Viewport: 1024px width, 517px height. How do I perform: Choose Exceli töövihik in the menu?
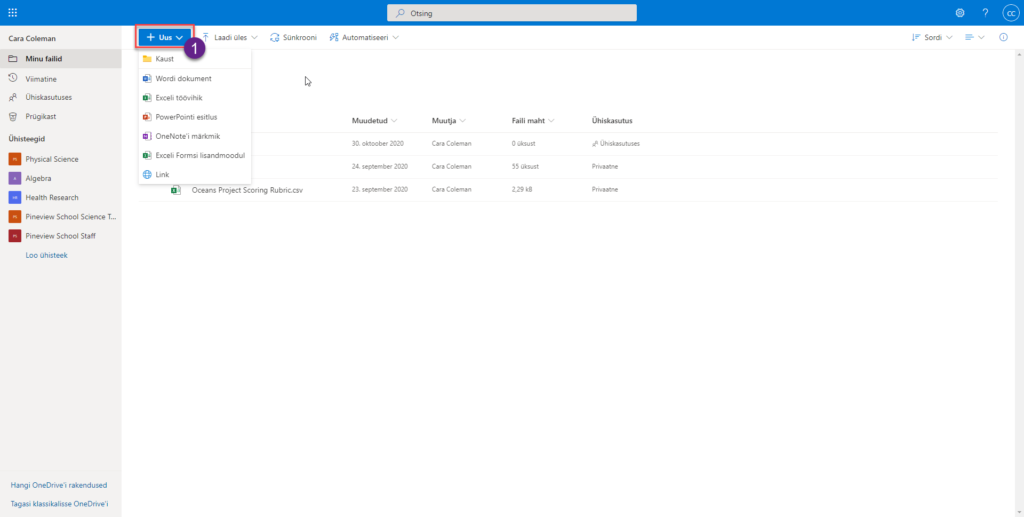179,98
